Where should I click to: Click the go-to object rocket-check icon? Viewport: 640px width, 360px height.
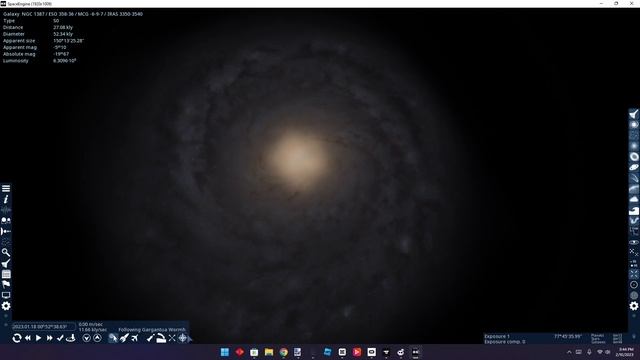(151, 338)
